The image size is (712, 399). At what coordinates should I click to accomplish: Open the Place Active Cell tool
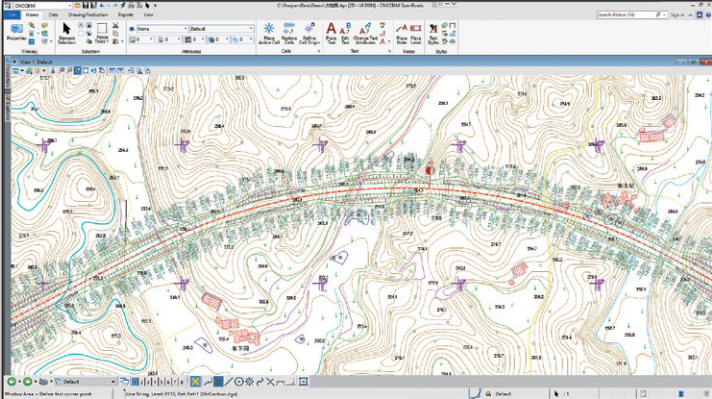pyautogui.click(x=269, y=33)
